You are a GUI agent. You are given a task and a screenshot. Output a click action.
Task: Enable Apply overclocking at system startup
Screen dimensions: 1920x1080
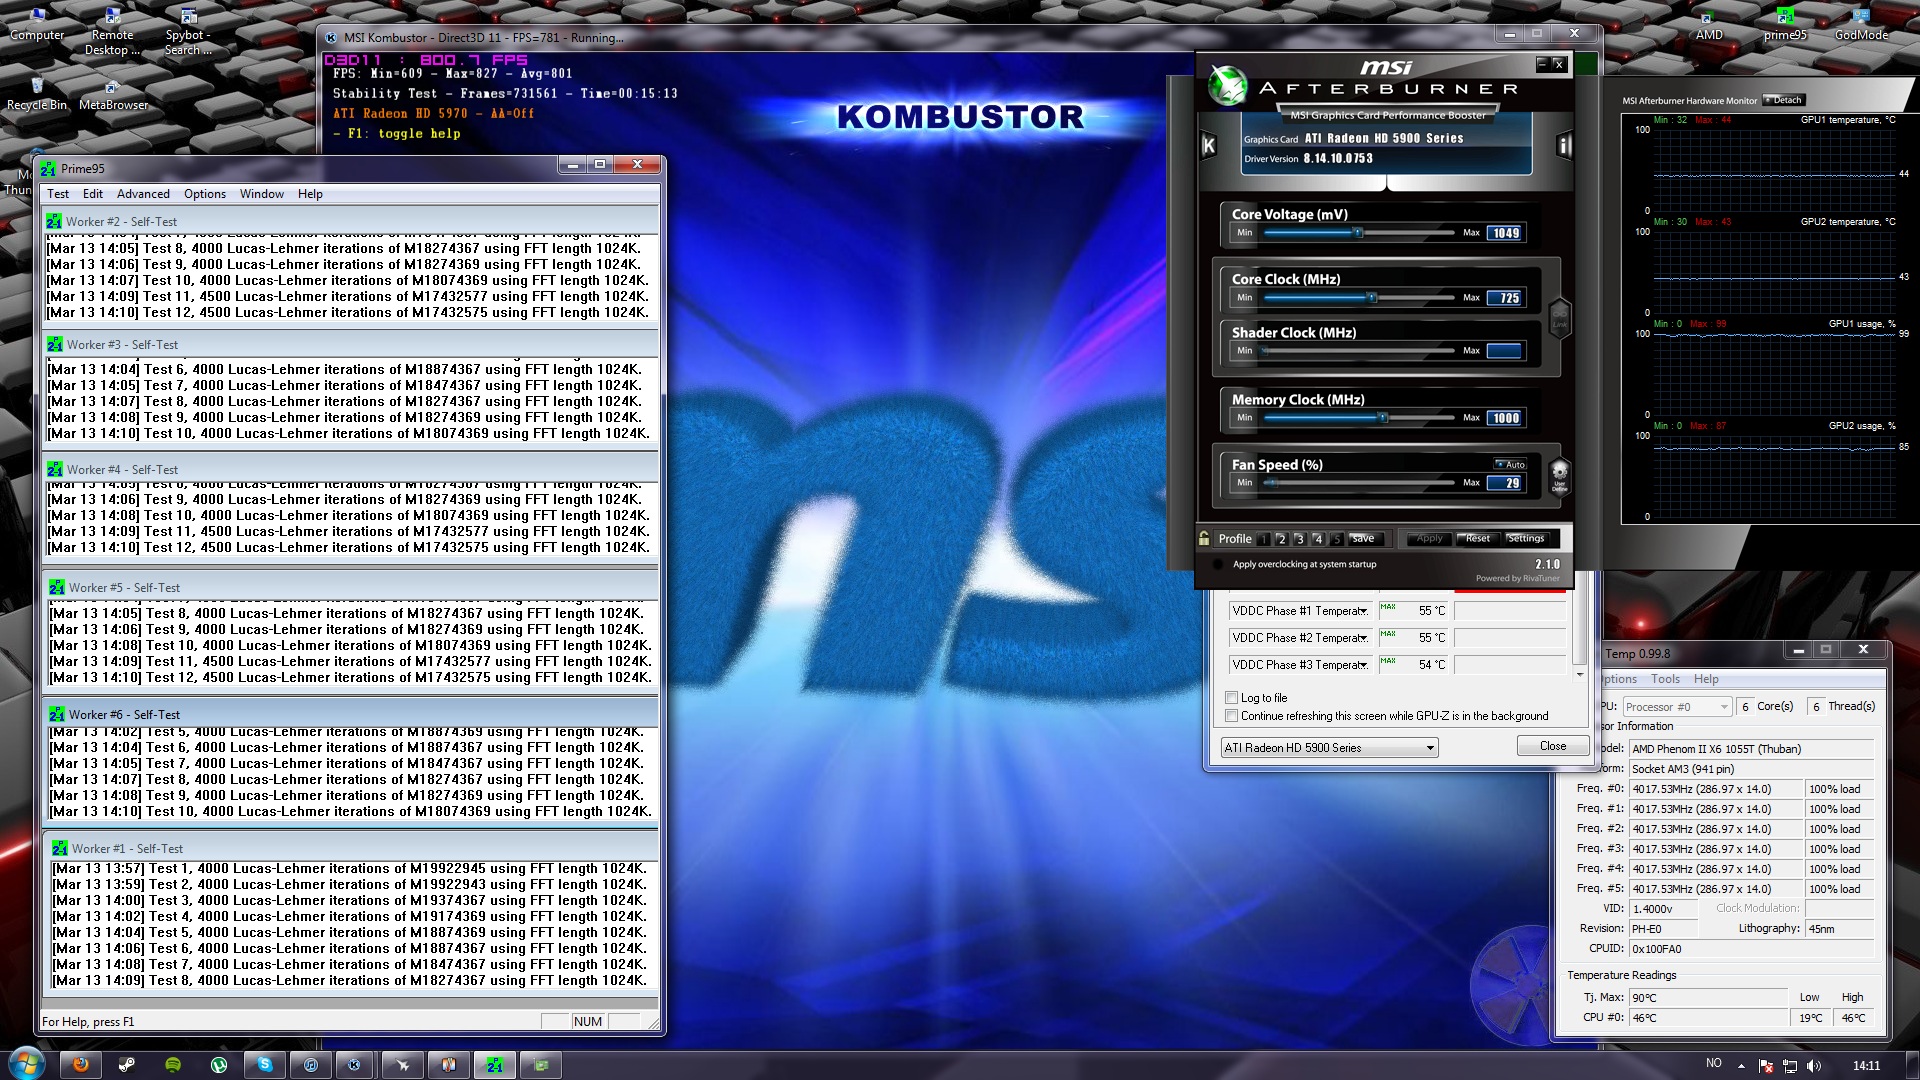(1218, 565)
